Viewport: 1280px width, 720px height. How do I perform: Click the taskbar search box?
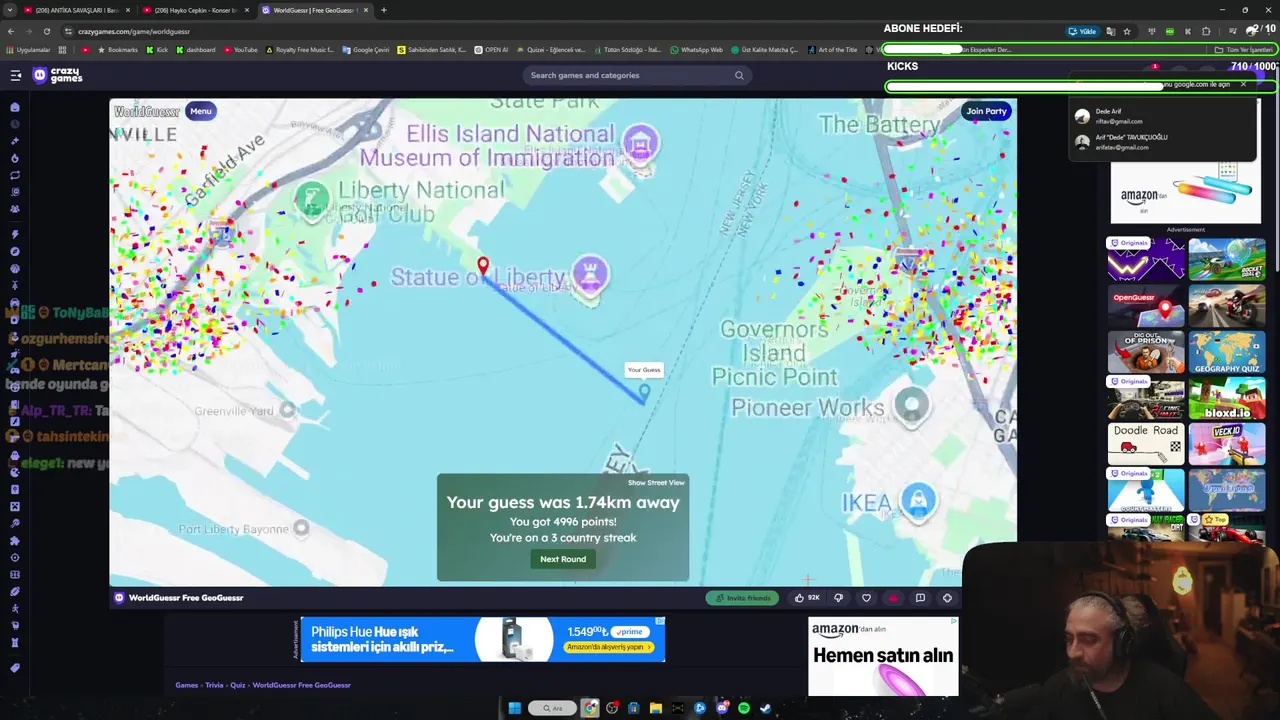(553, 708)
